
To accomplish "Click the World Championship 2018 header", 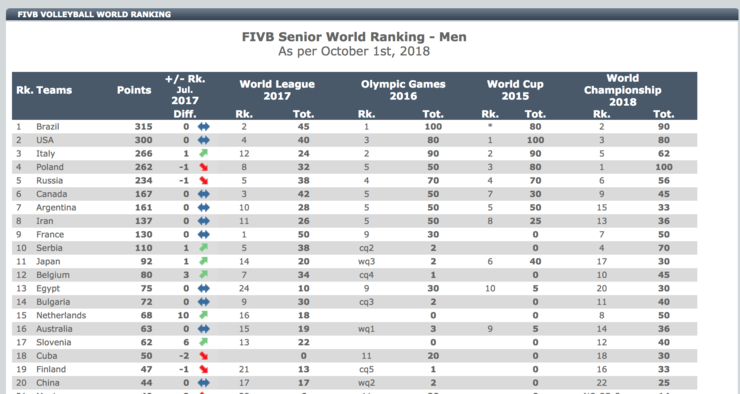I will [622, 90].
